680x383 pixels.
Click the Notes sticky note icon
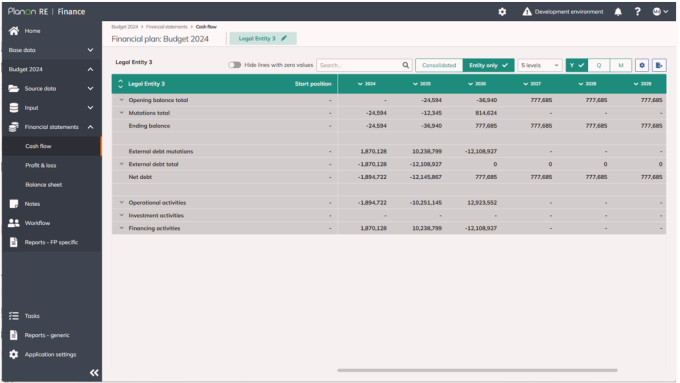point(14,203)
